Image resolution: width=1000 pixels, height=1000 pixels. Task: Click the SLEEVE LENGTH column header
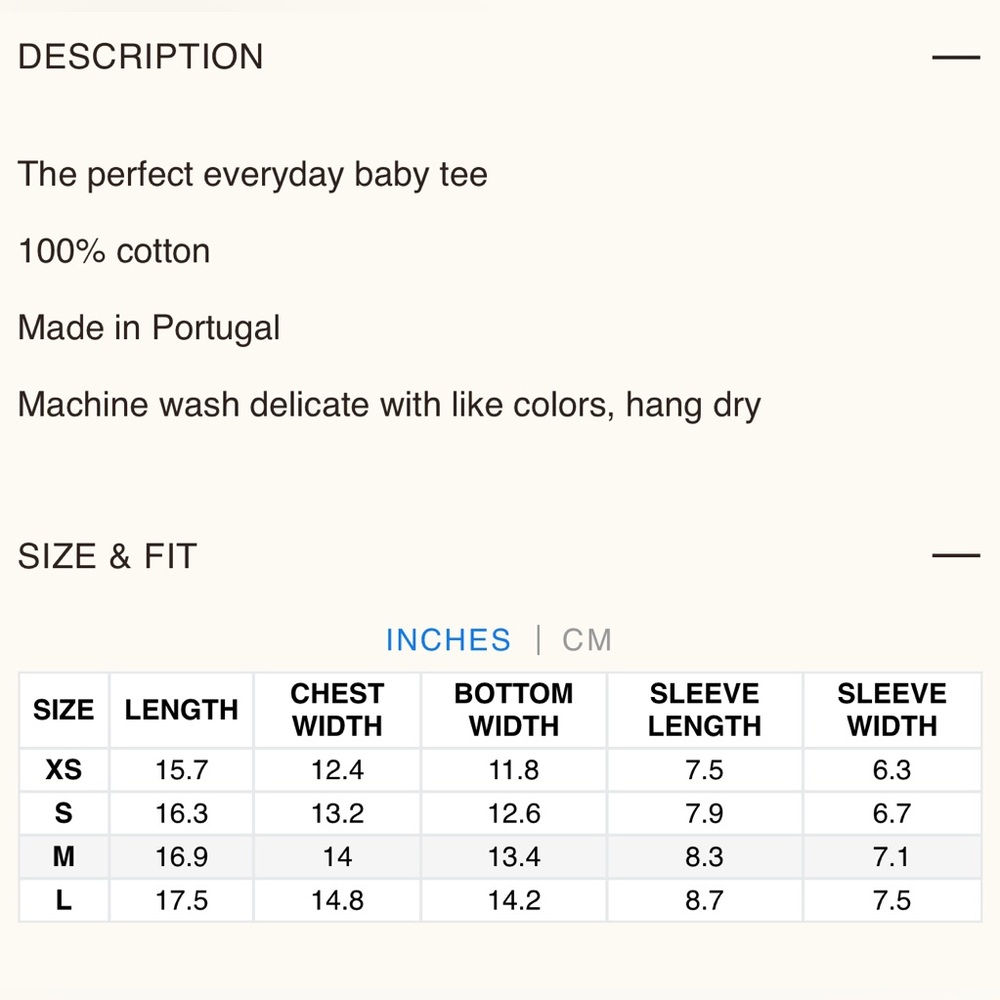tap(705, 710)
